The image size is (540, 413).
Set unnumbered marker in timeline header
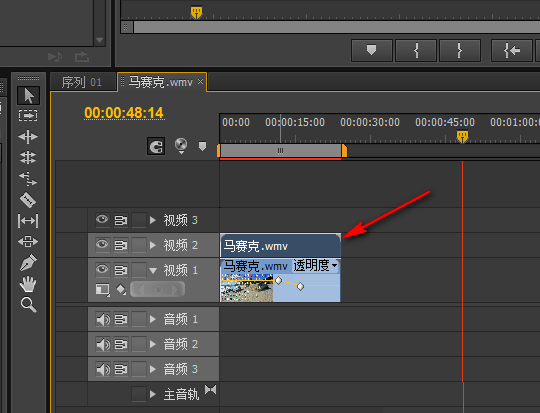click(202, 146)
